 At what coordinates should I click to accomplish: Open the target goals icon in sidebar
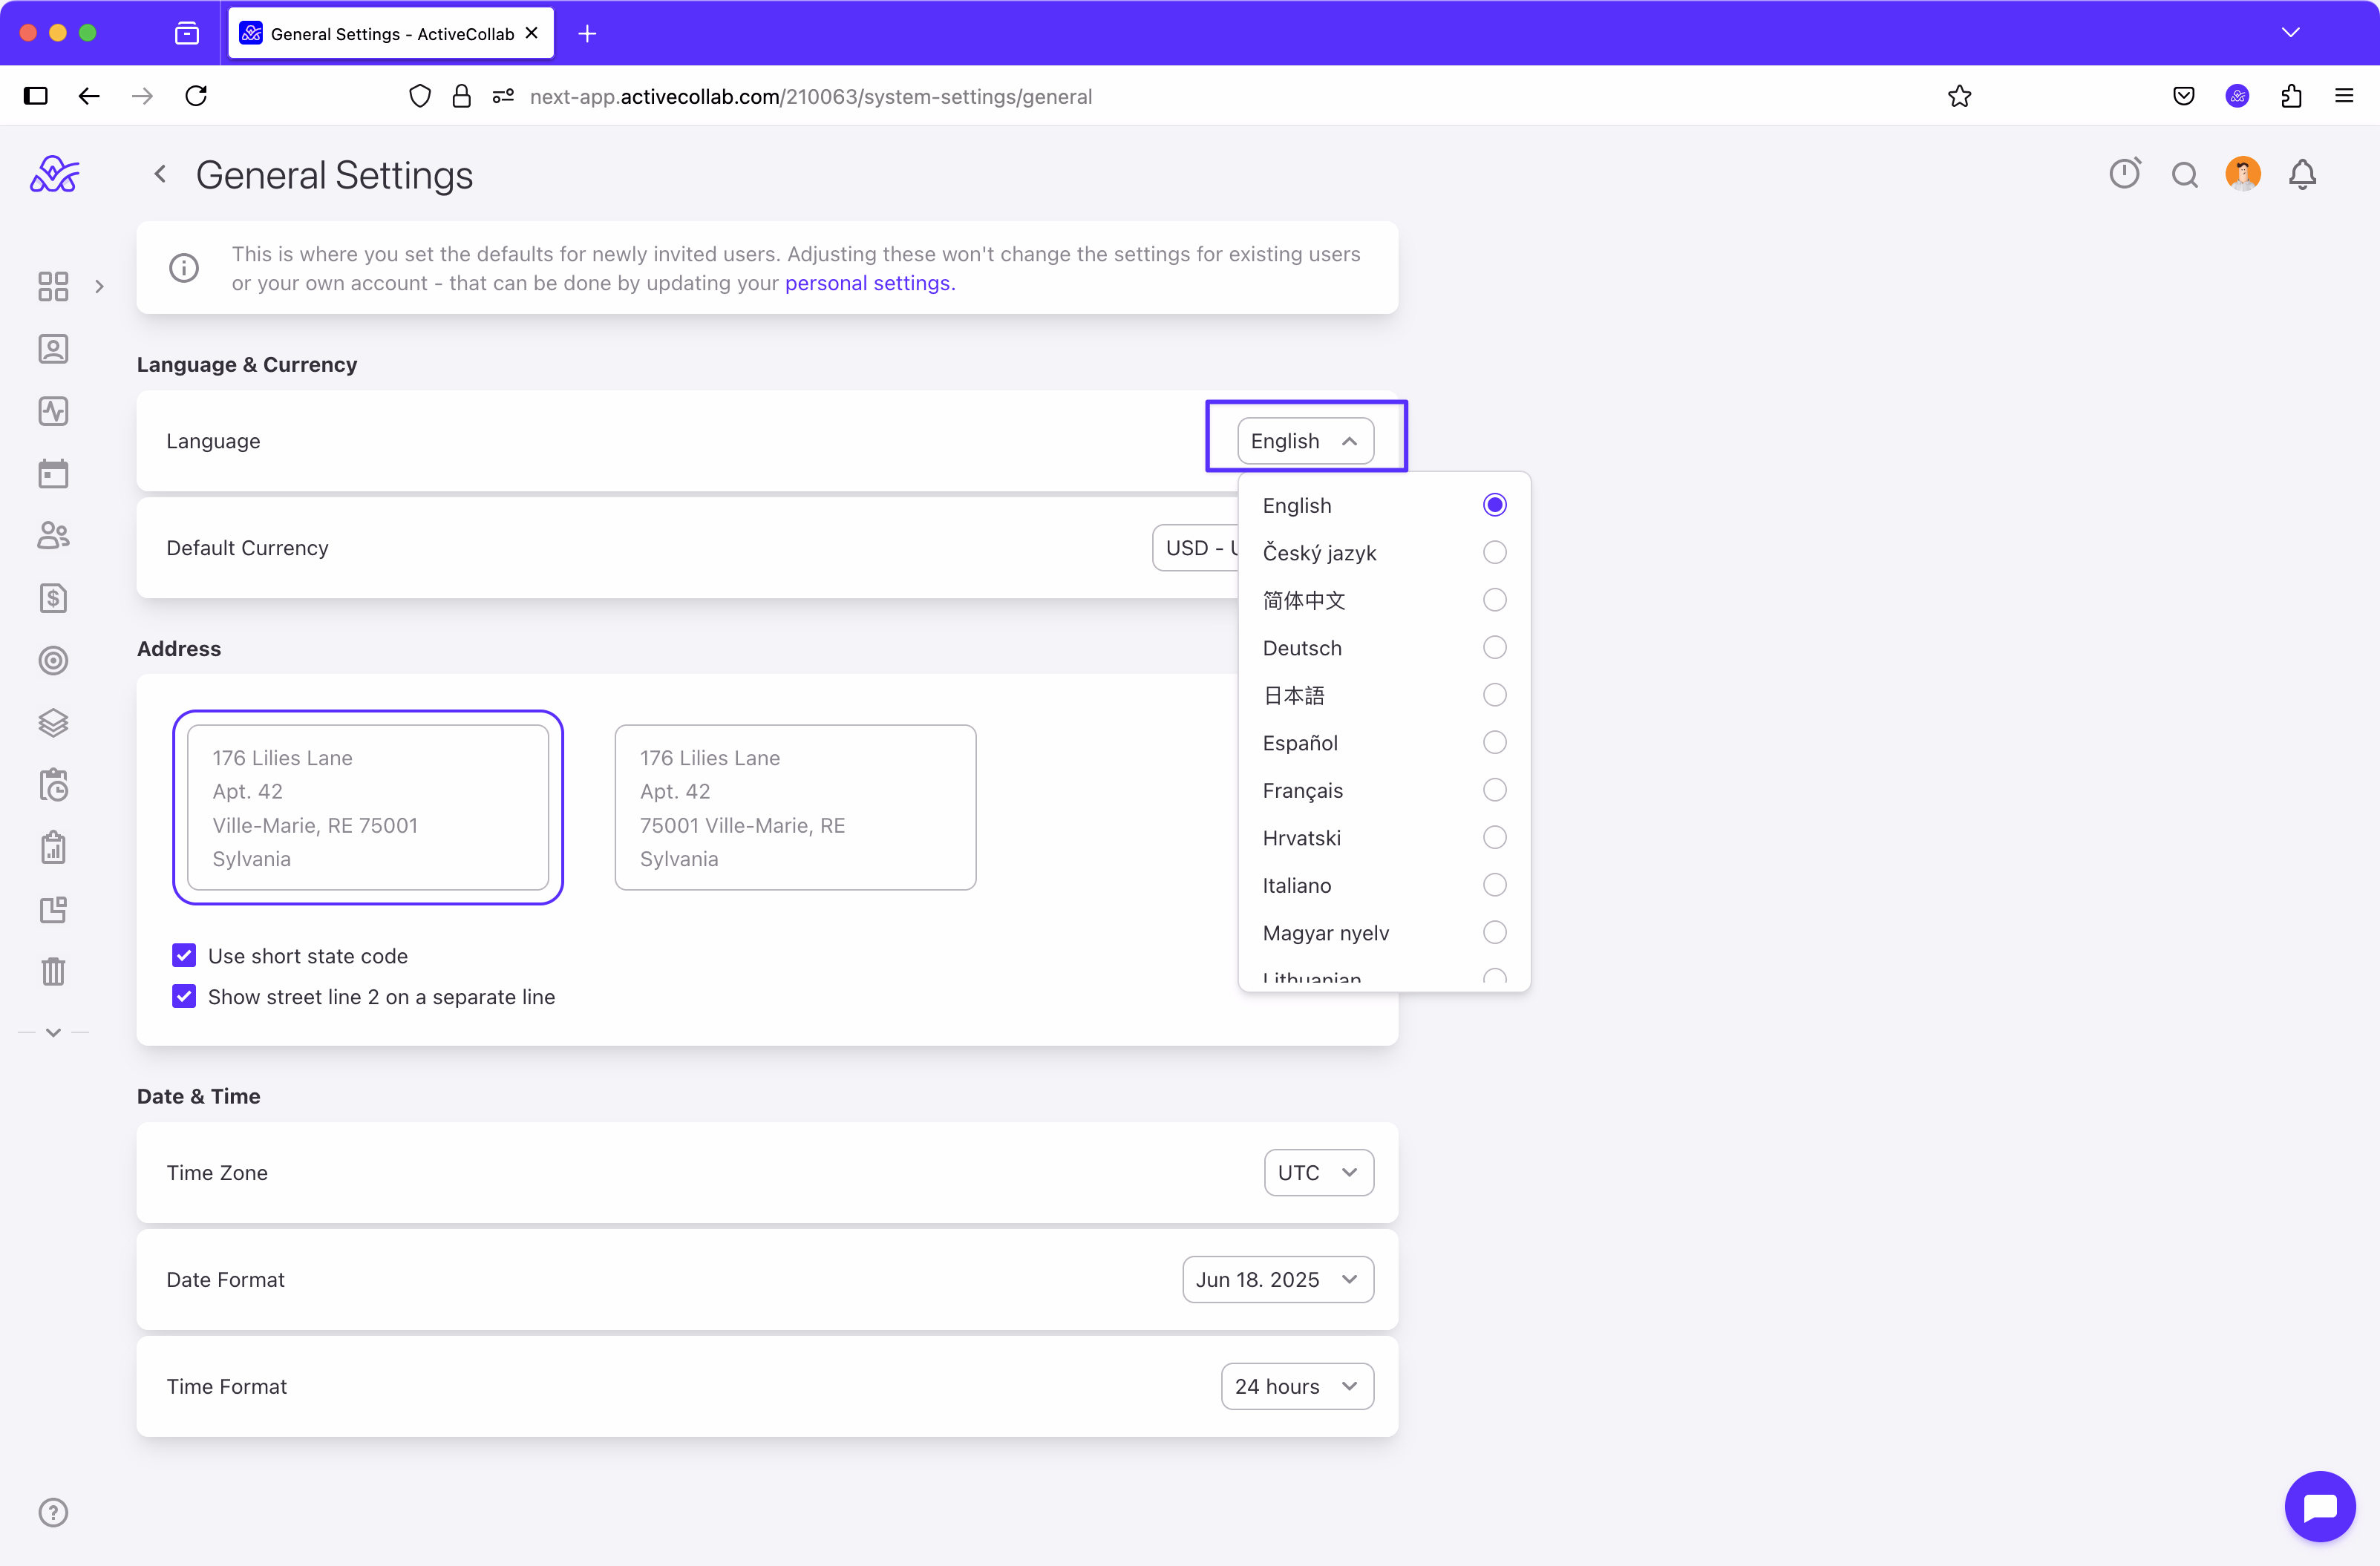[53, 660]
